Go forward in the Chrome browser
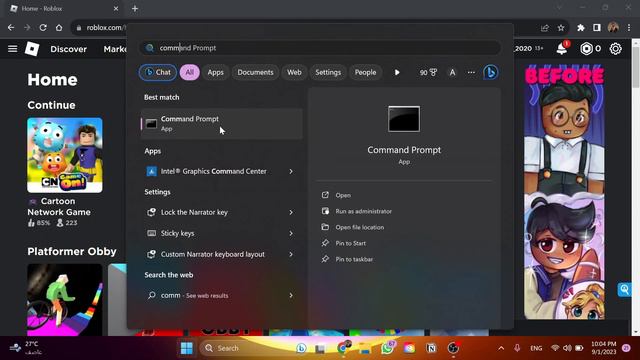This screenshot has height=360, width=640. click(27, 27)
